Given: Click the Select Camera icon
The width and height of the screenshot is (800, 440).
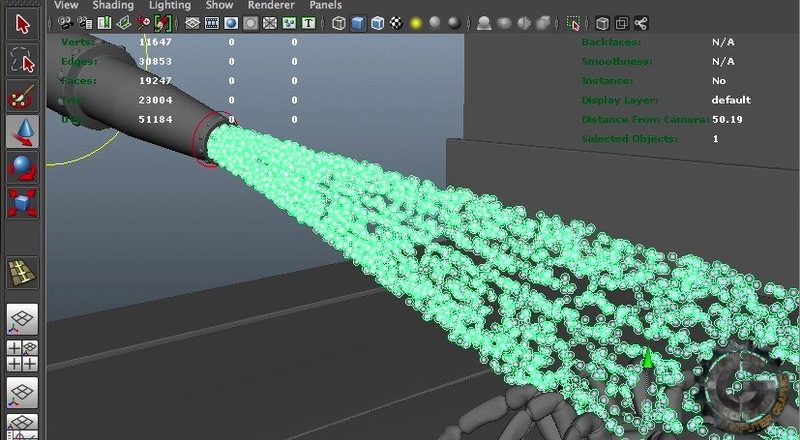Looking at the screenshot, I should [66, 22].
